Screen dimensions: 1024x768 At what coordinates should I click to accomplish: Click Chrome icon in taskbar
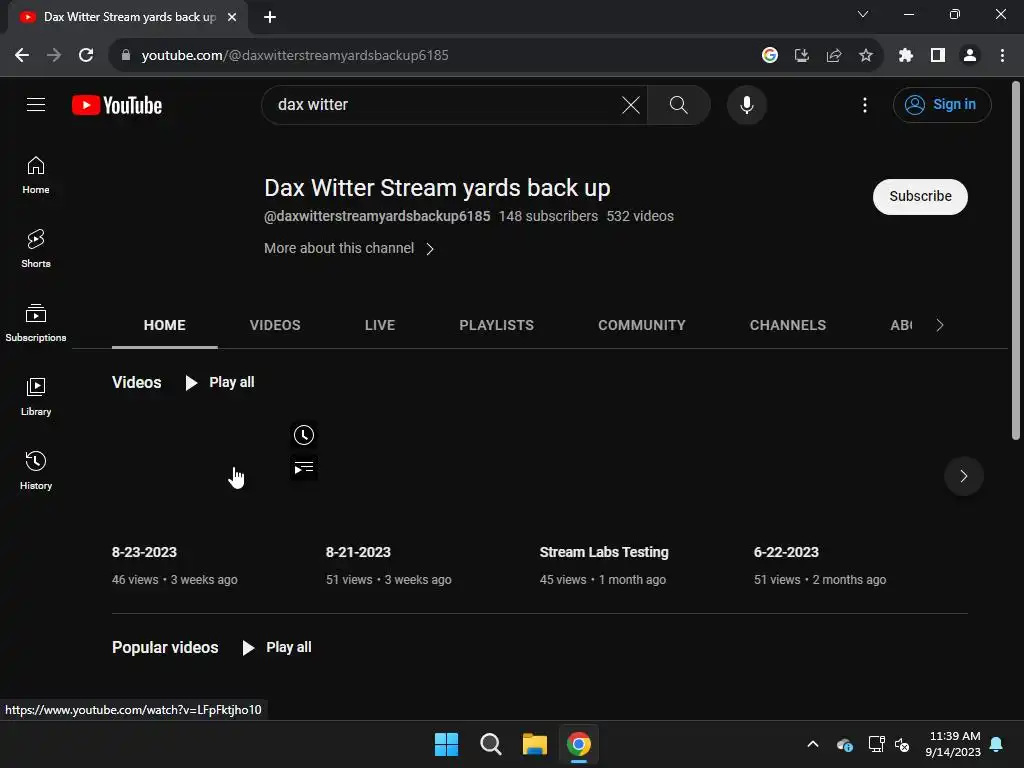[579, 744]
